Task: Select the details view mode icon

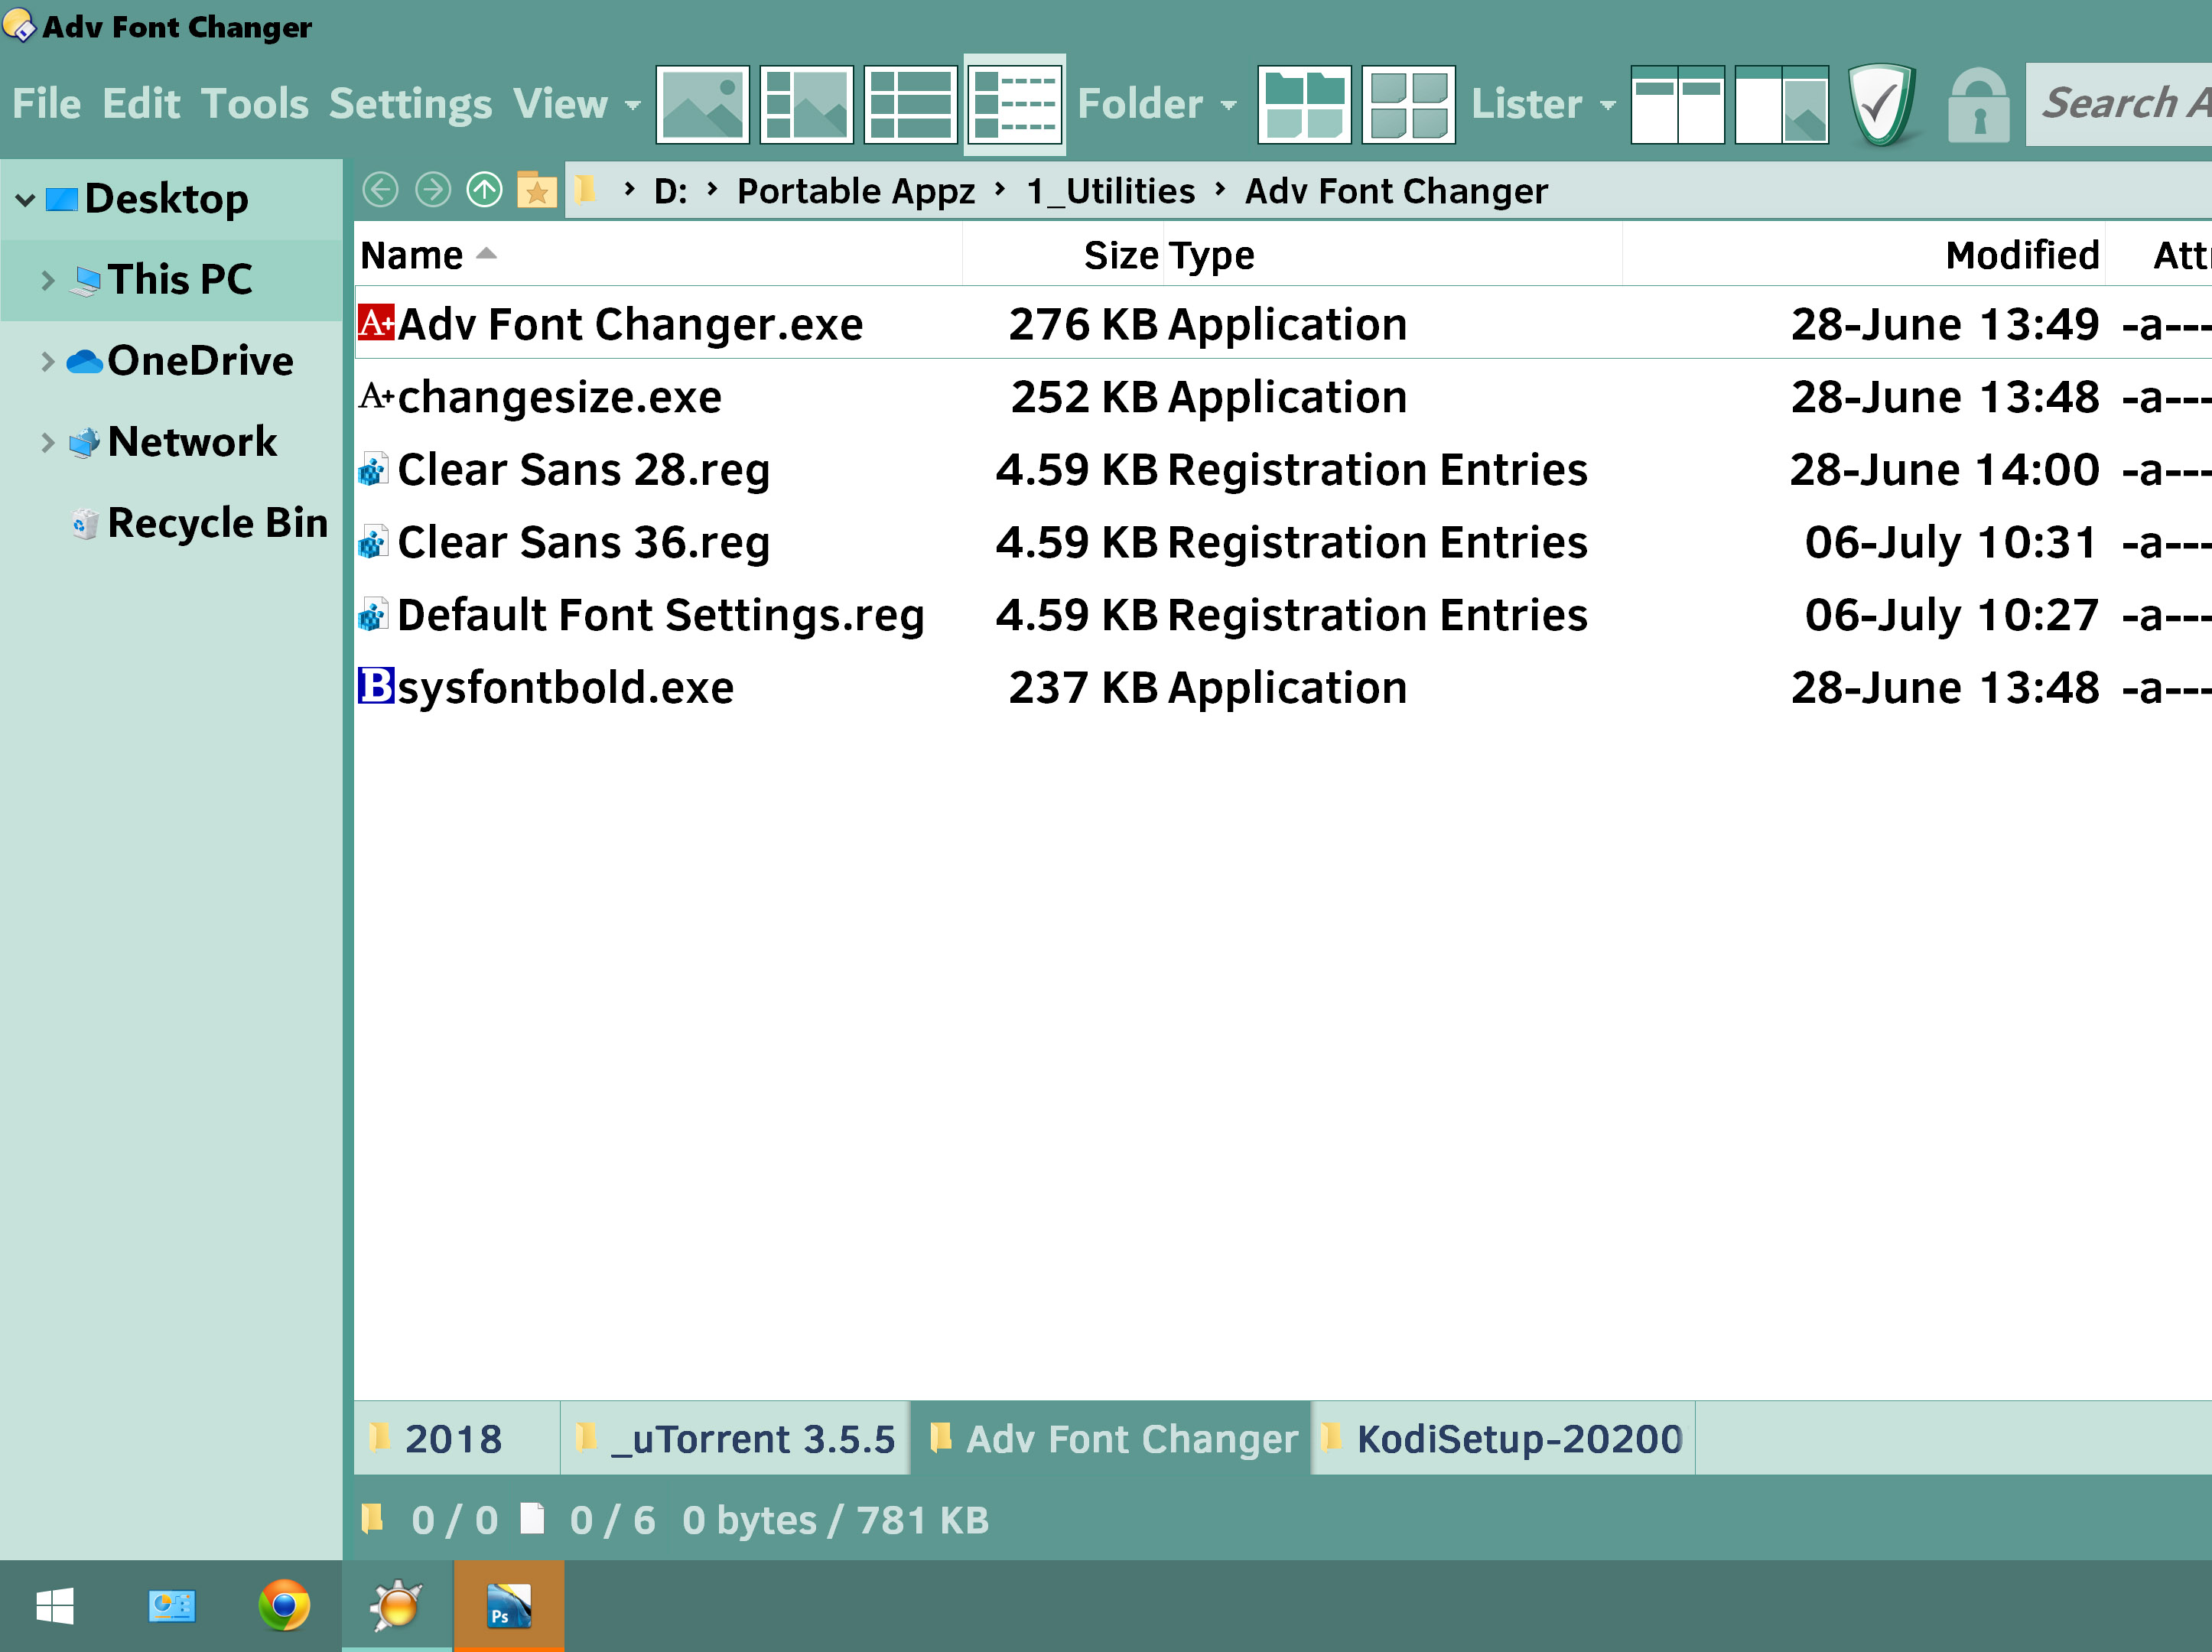Action: [x=910, y=104]
